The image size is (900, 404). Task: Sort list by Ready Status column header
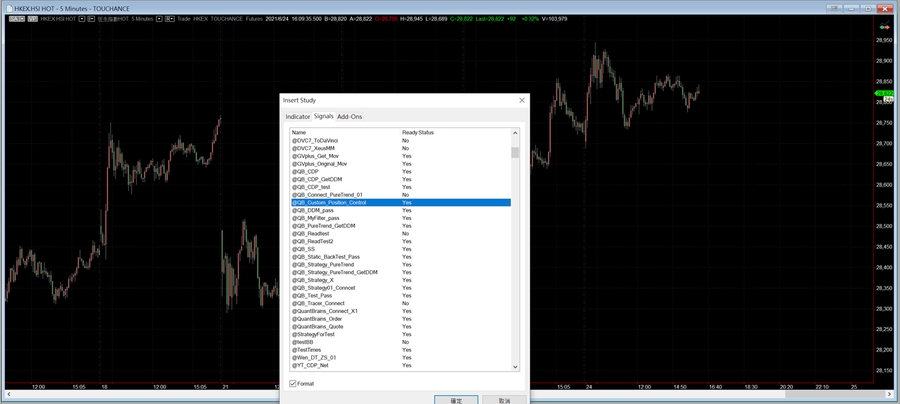click(x=418, y=132)
